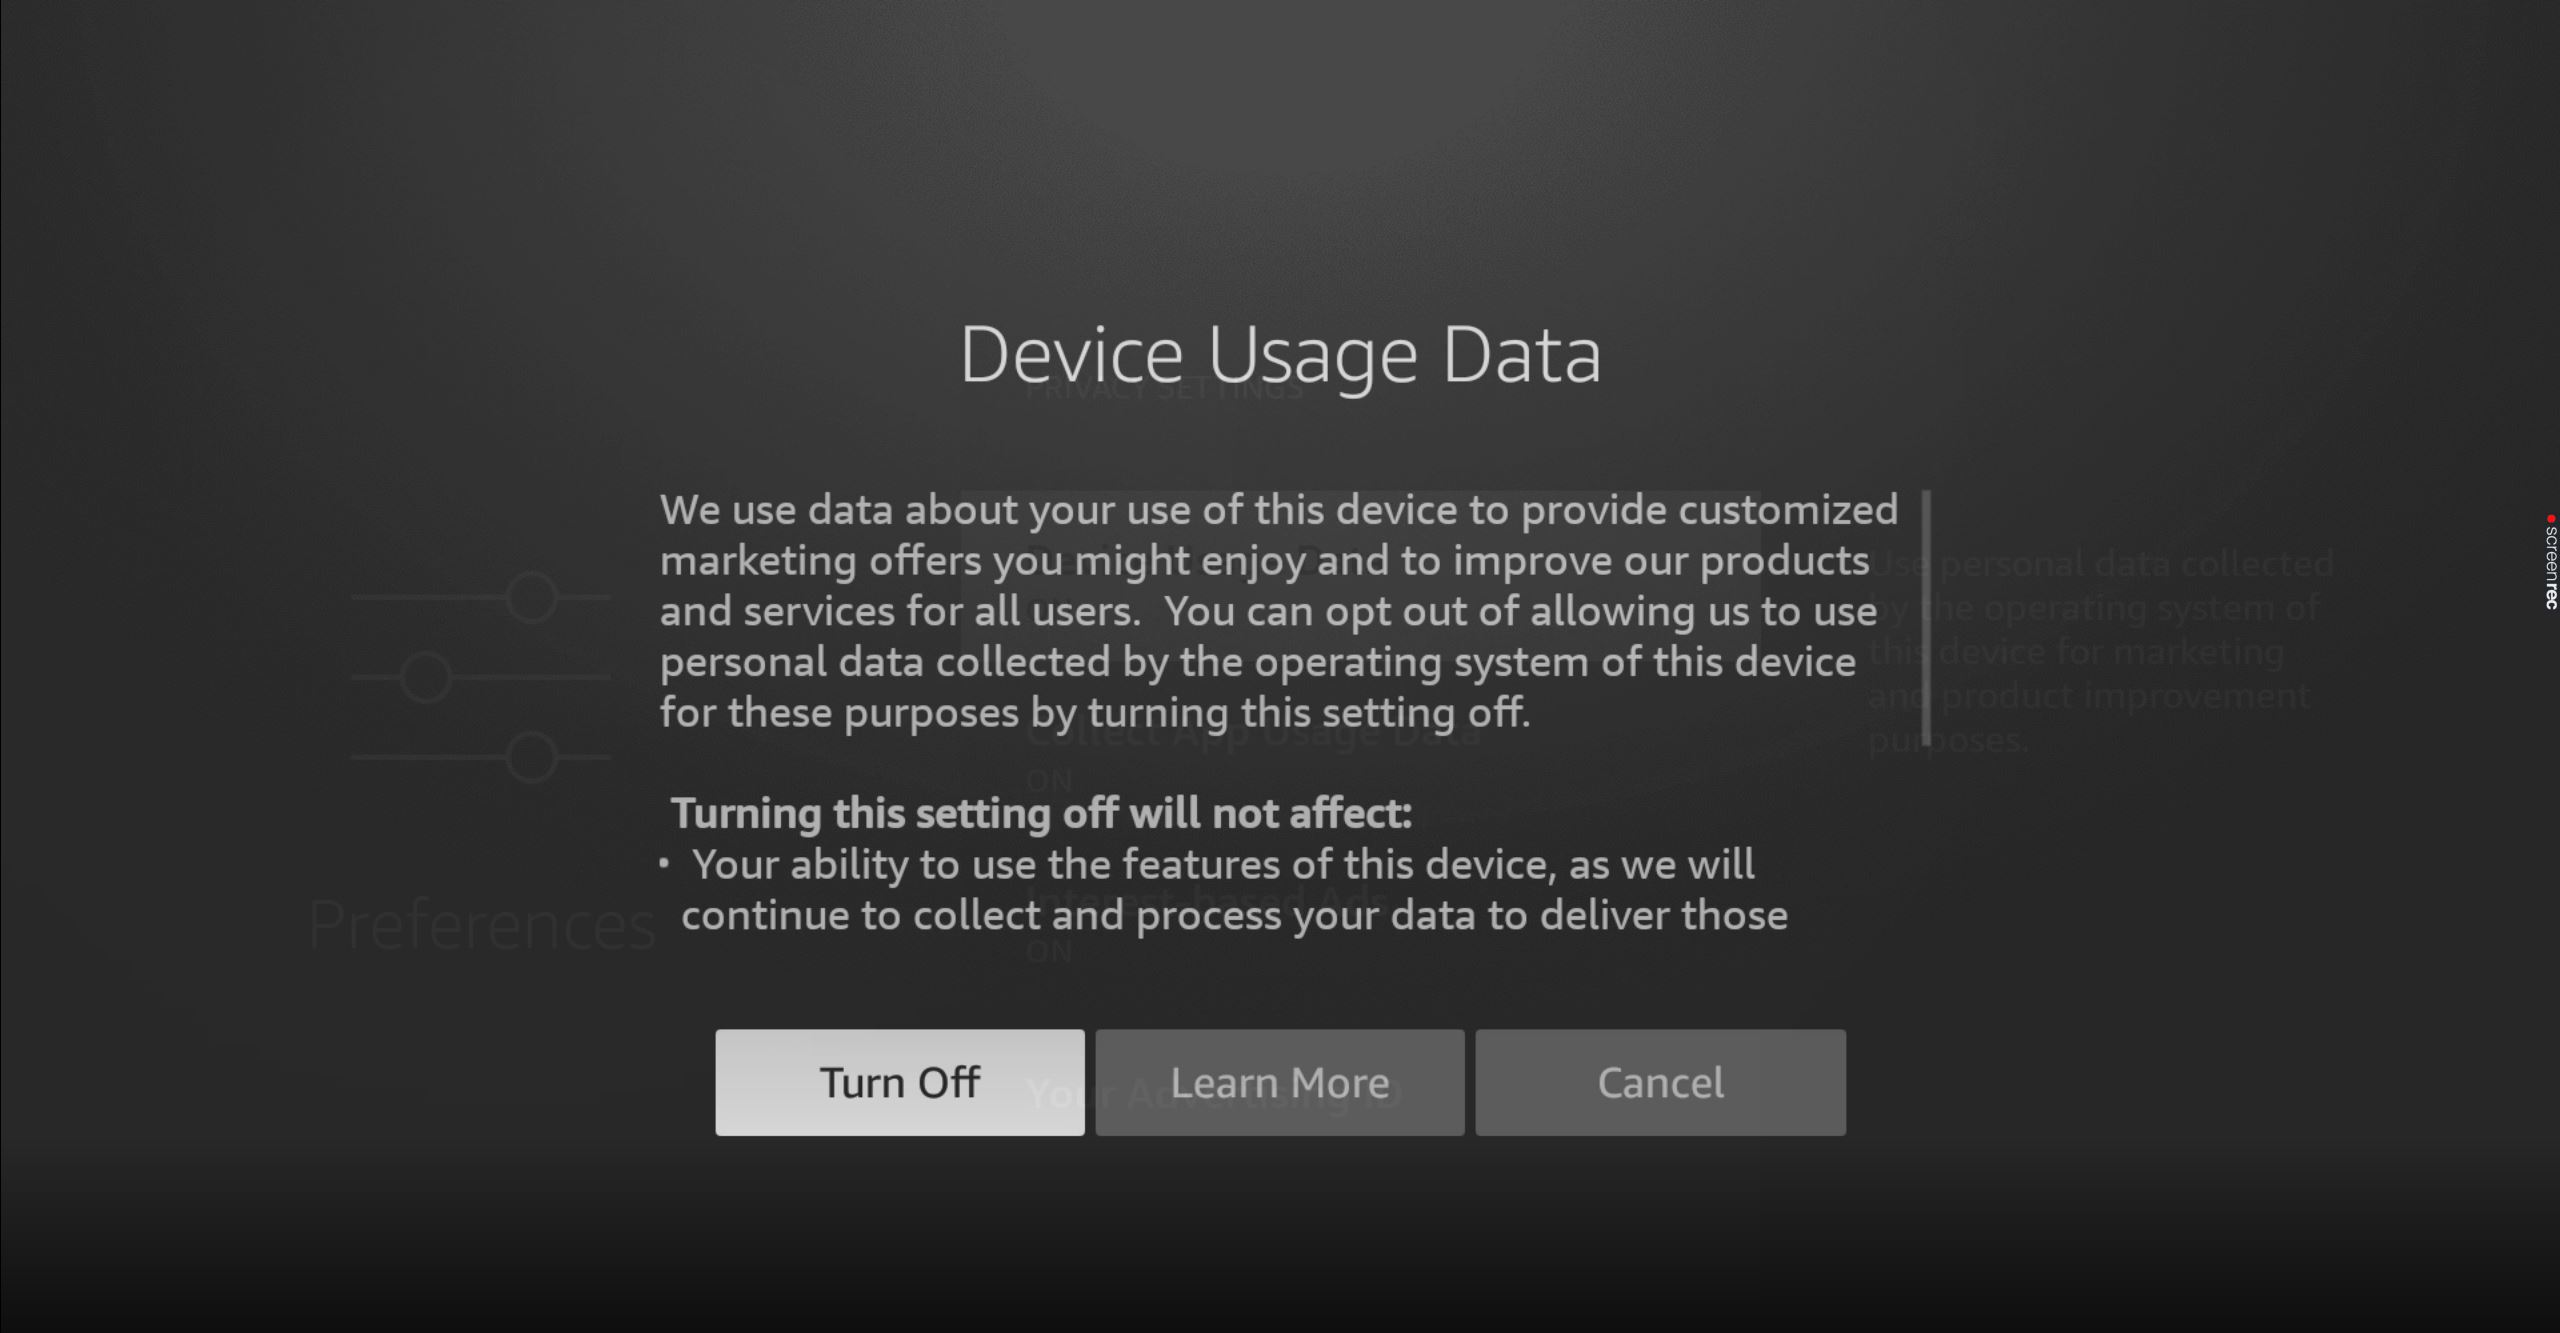
Task: Click the Learn More button
Action: point(1280,1082)
